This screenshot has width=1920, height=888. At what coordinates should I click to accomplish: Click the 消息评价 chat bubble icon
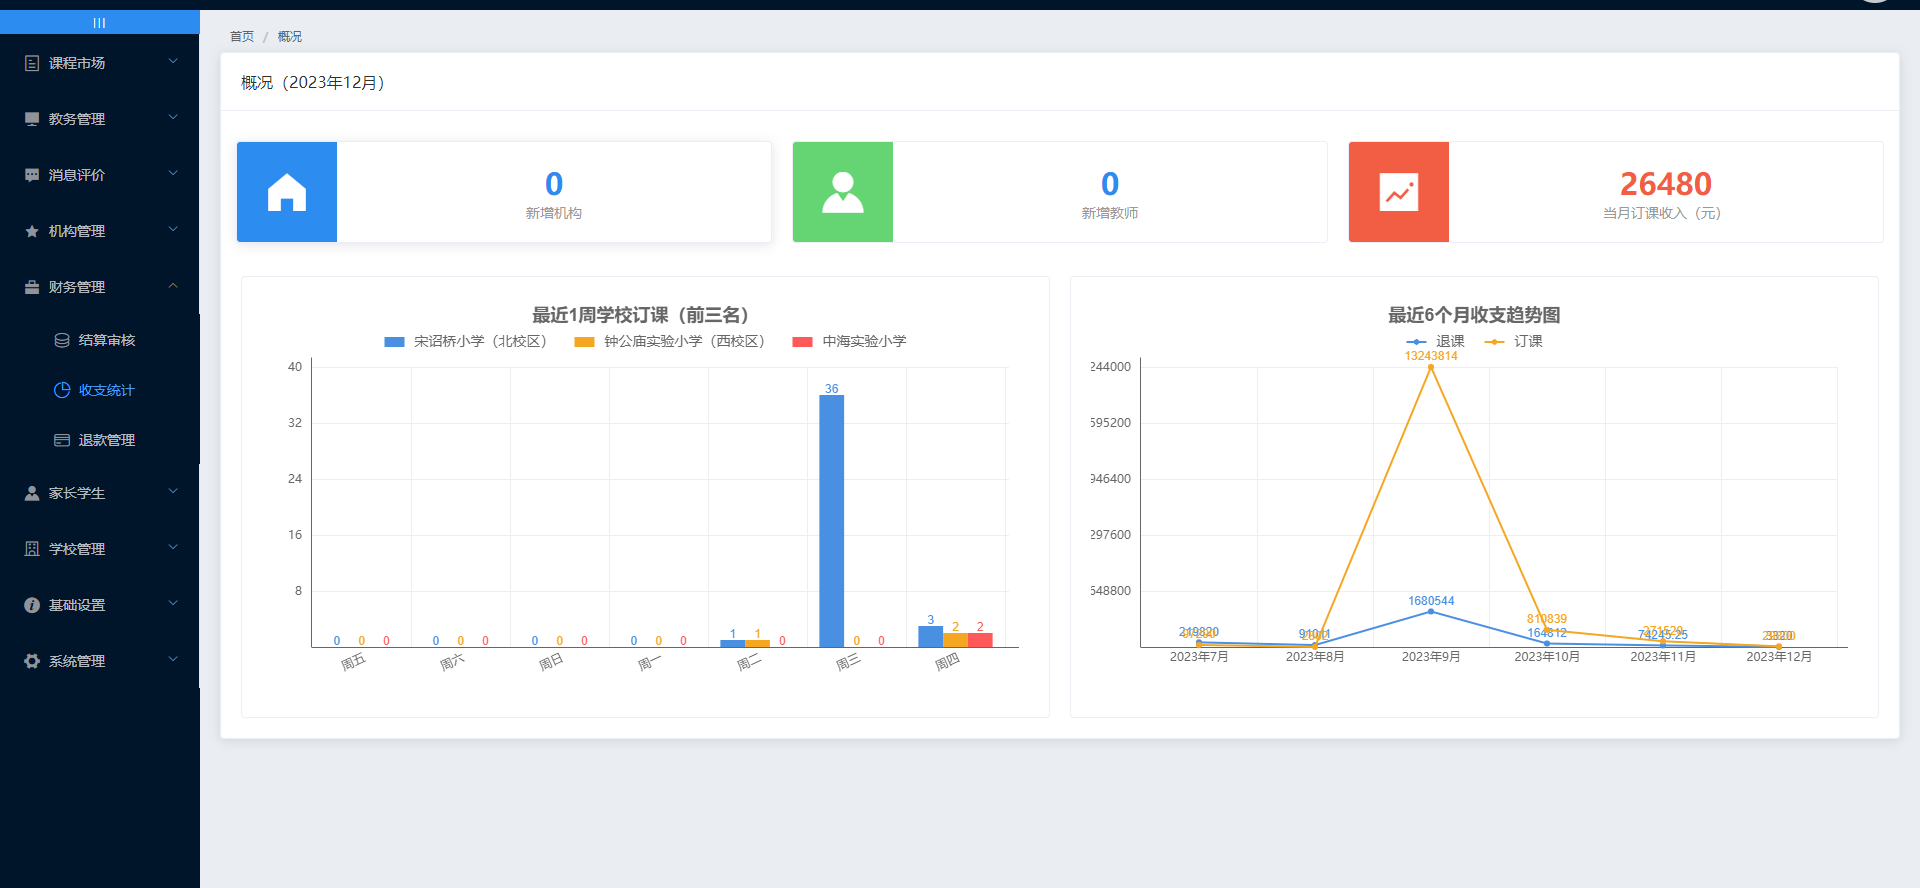point(32,175)
